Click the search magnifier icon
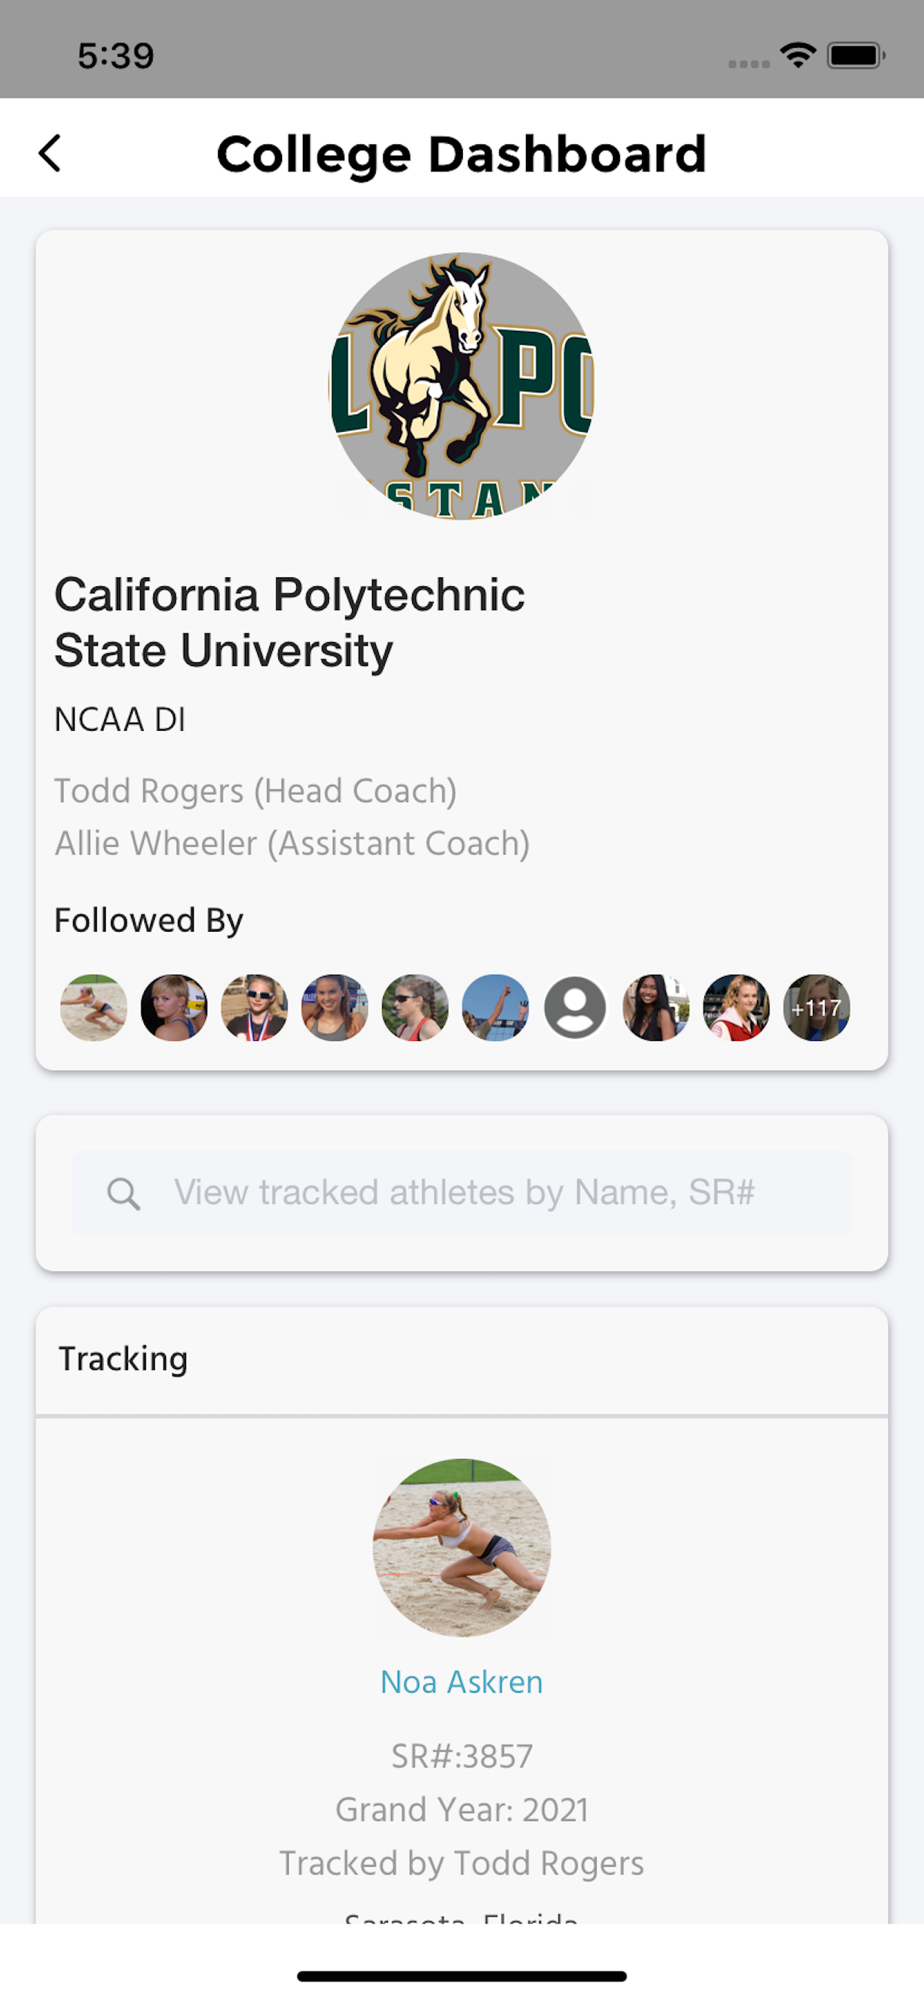The width and height of the screenshot is (924, 2000). [x=124, y=1193]
